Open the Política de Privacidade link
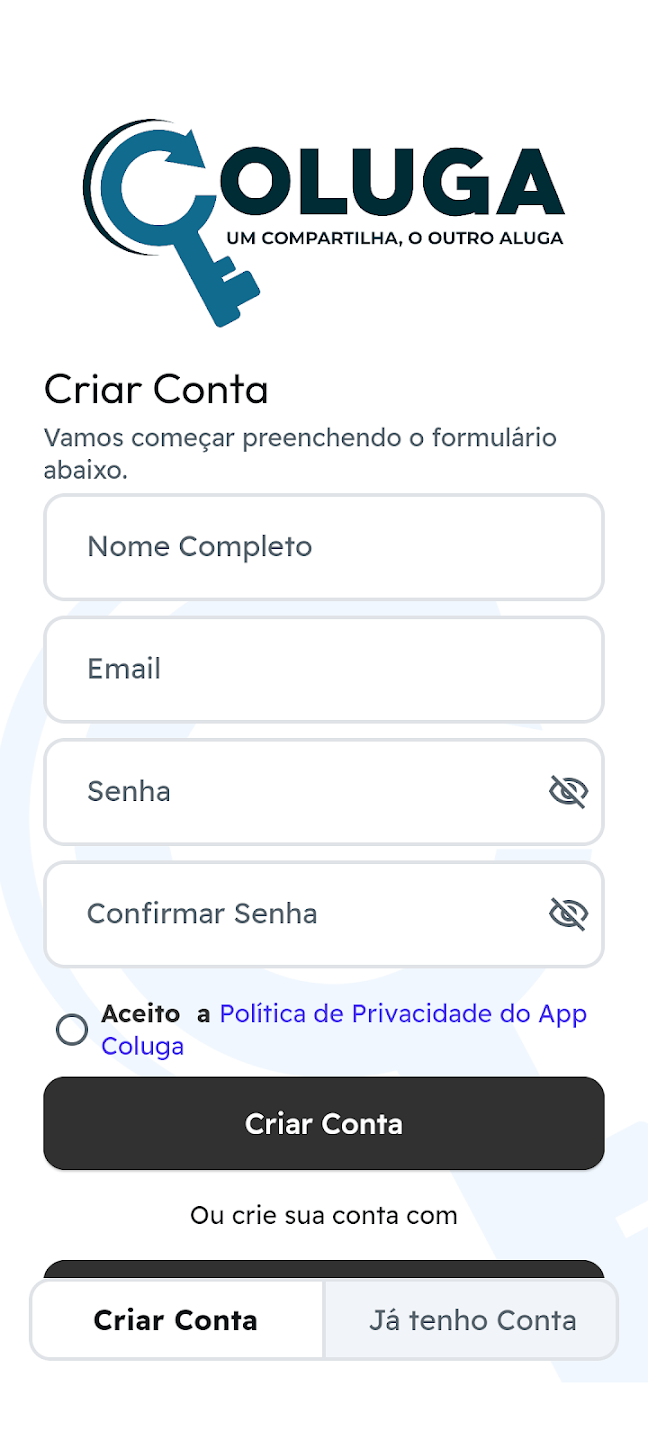648x1440 pixels. point(402,1014)
